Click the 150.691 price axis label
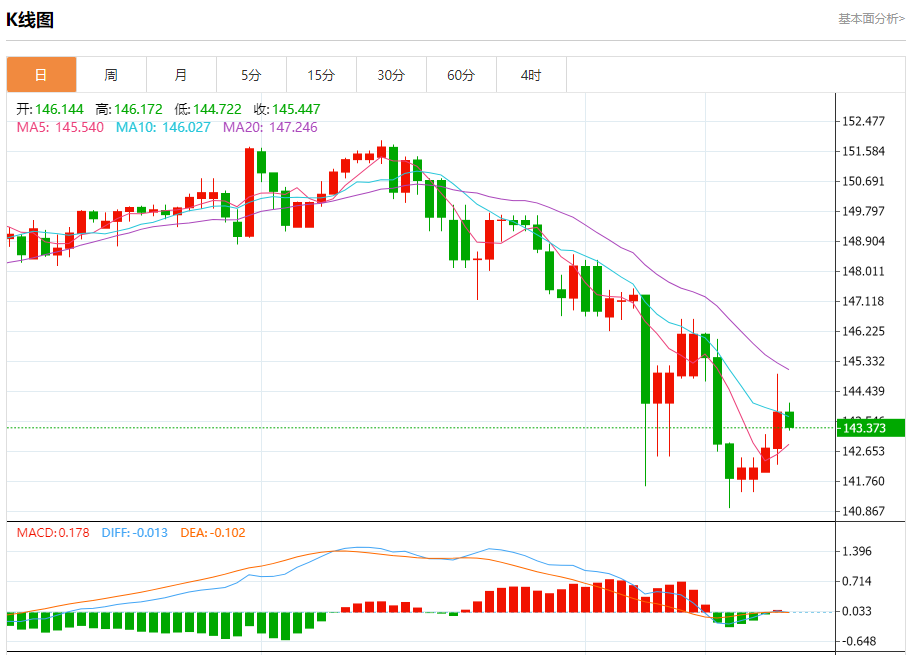The height and width of the screenshot is (655, 912). [864, 181]
